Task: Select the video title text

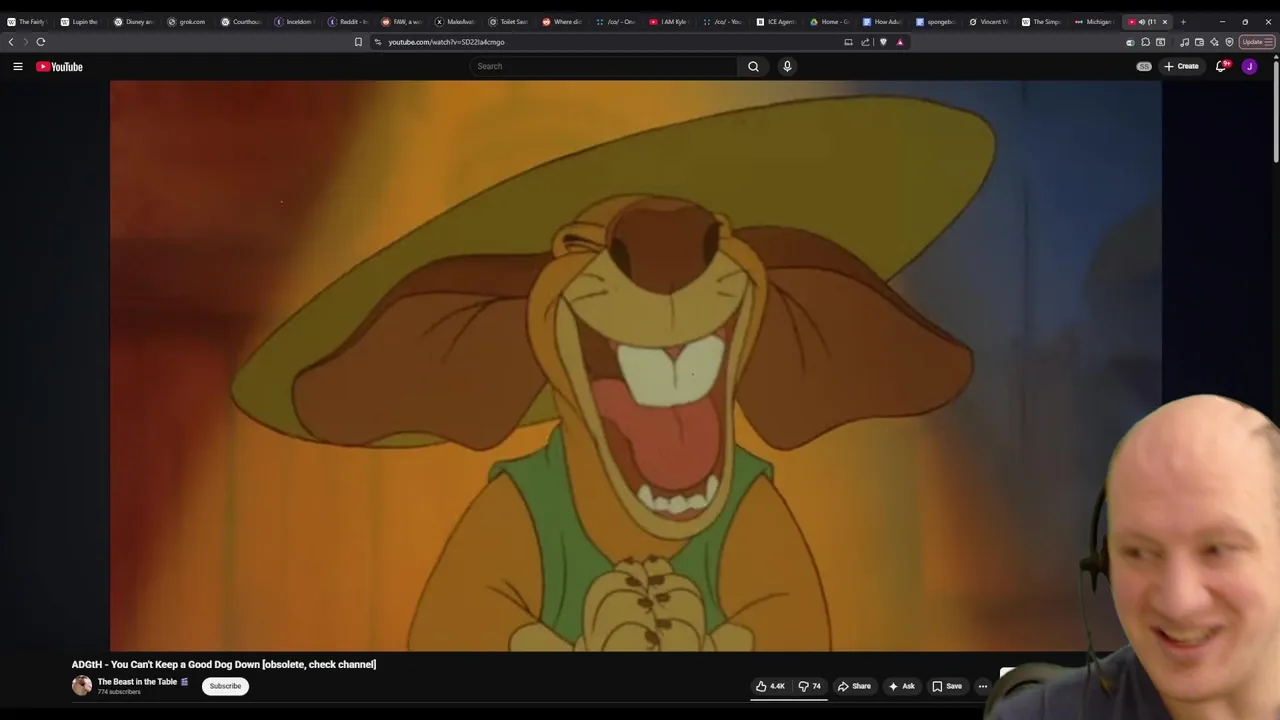Action: 224,664
